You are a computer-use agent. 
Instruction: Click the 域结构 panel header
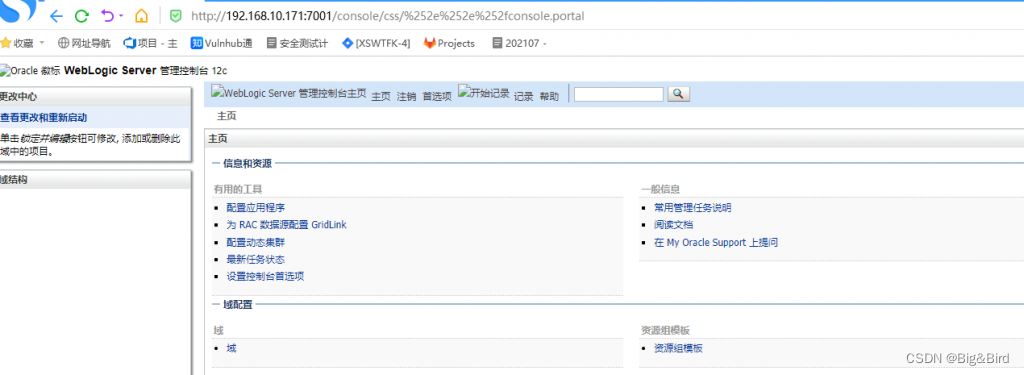(x=95, y=180)
